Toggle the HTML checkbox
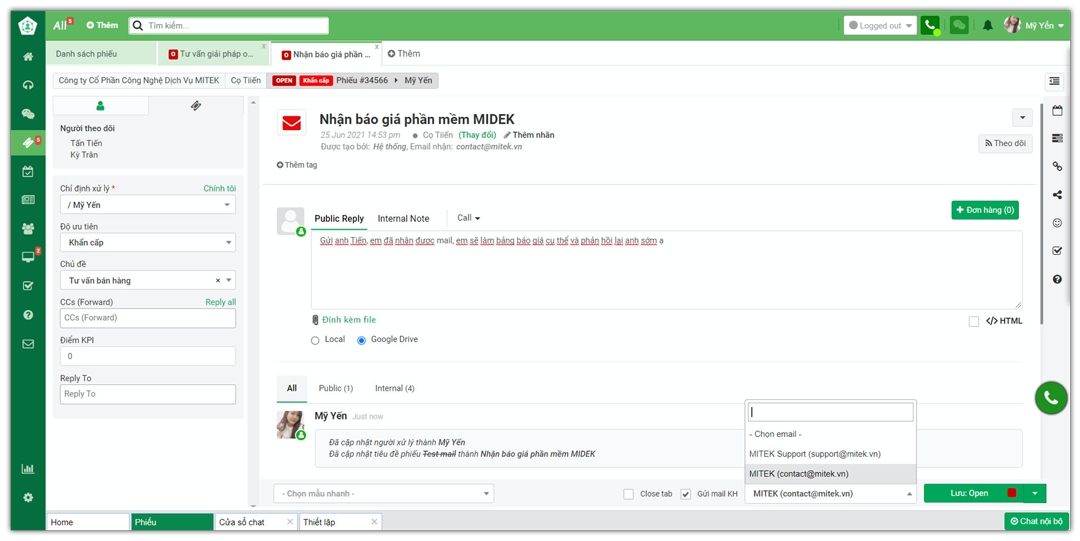This screenshot has width=1080, height=541. coord(973,321)
